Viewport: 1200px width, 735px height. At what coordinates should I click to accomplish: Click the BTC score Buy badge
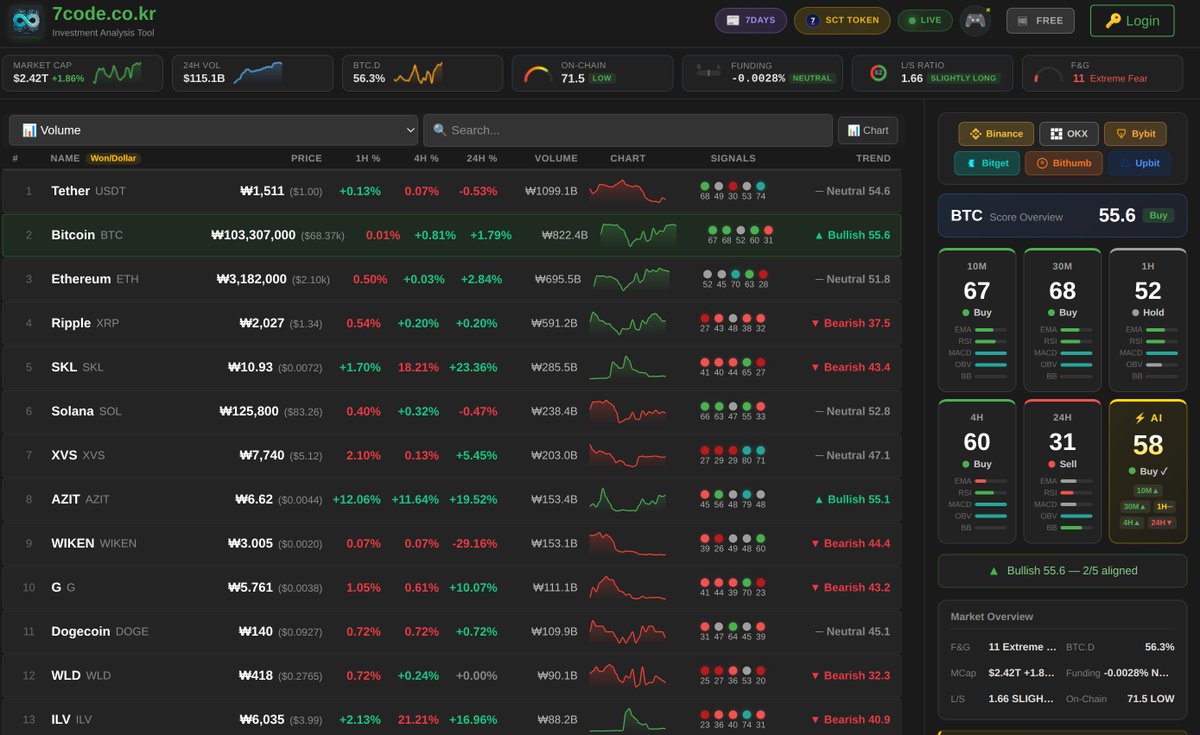(x=1158, y=215)
